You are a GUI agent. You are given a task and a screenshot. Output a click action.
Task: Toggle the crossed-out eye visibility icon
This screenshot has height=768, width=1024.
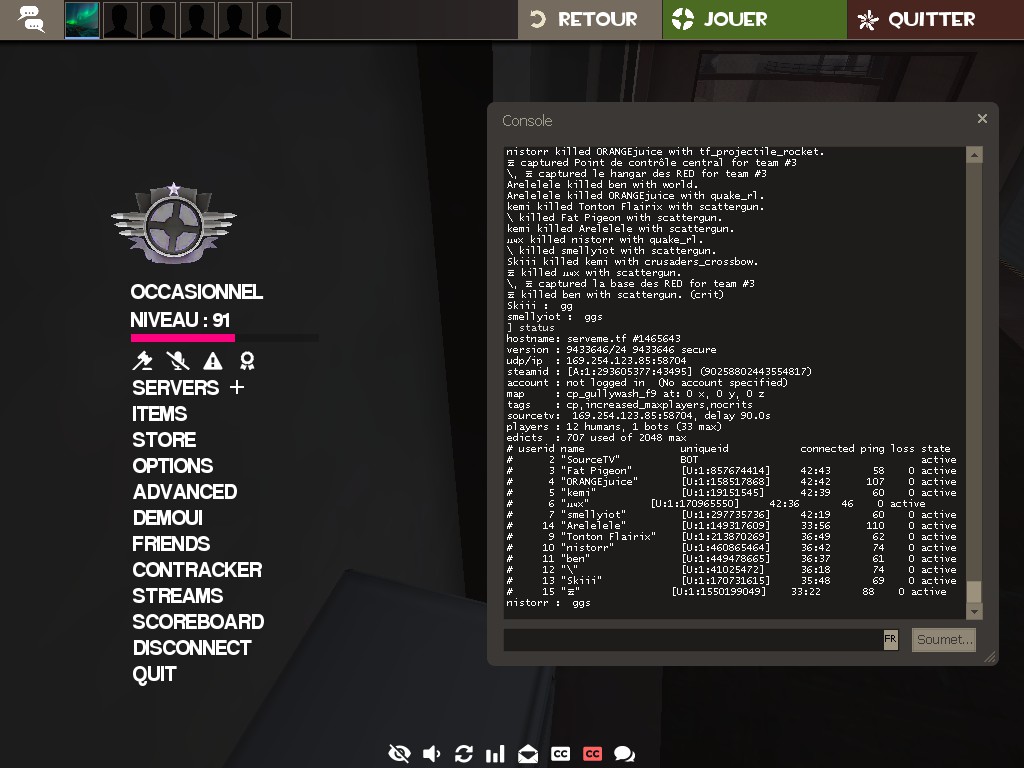point(399,754)
